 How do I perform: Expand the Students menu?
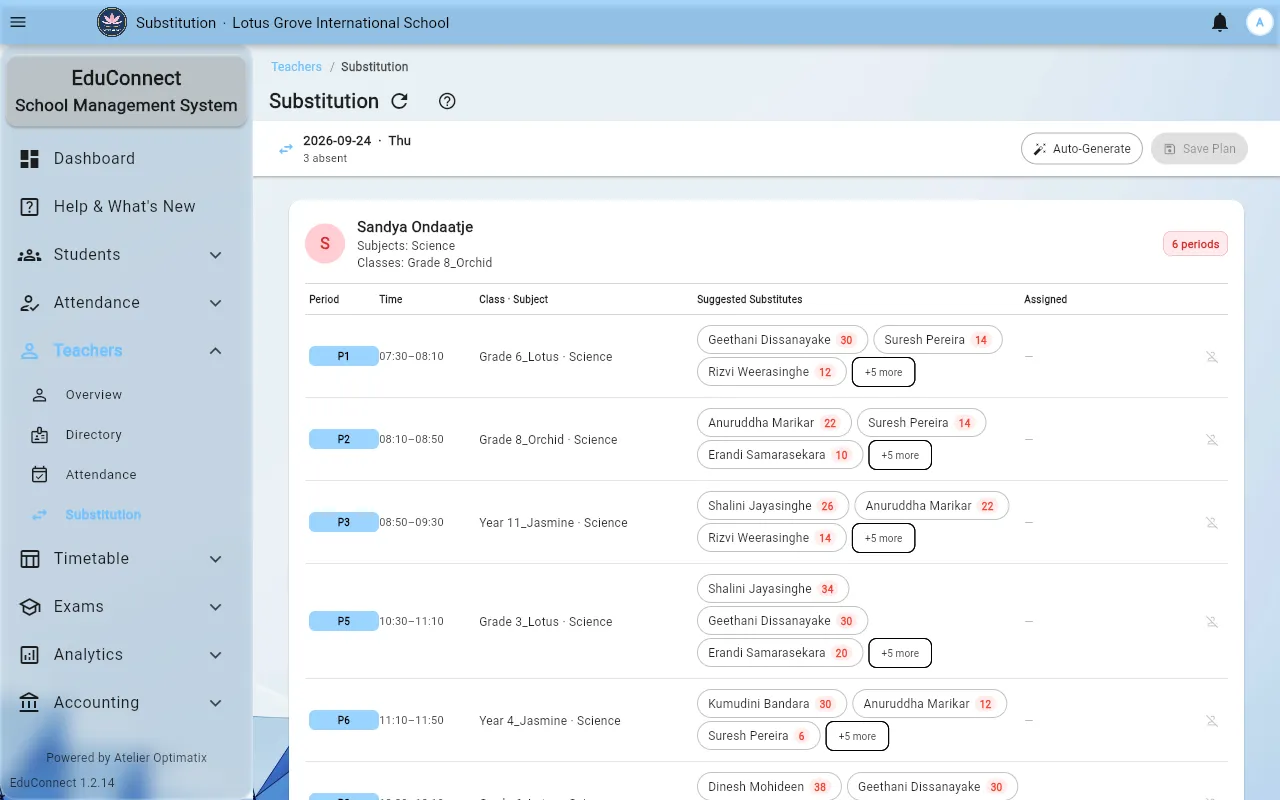(x=126, y=254)
